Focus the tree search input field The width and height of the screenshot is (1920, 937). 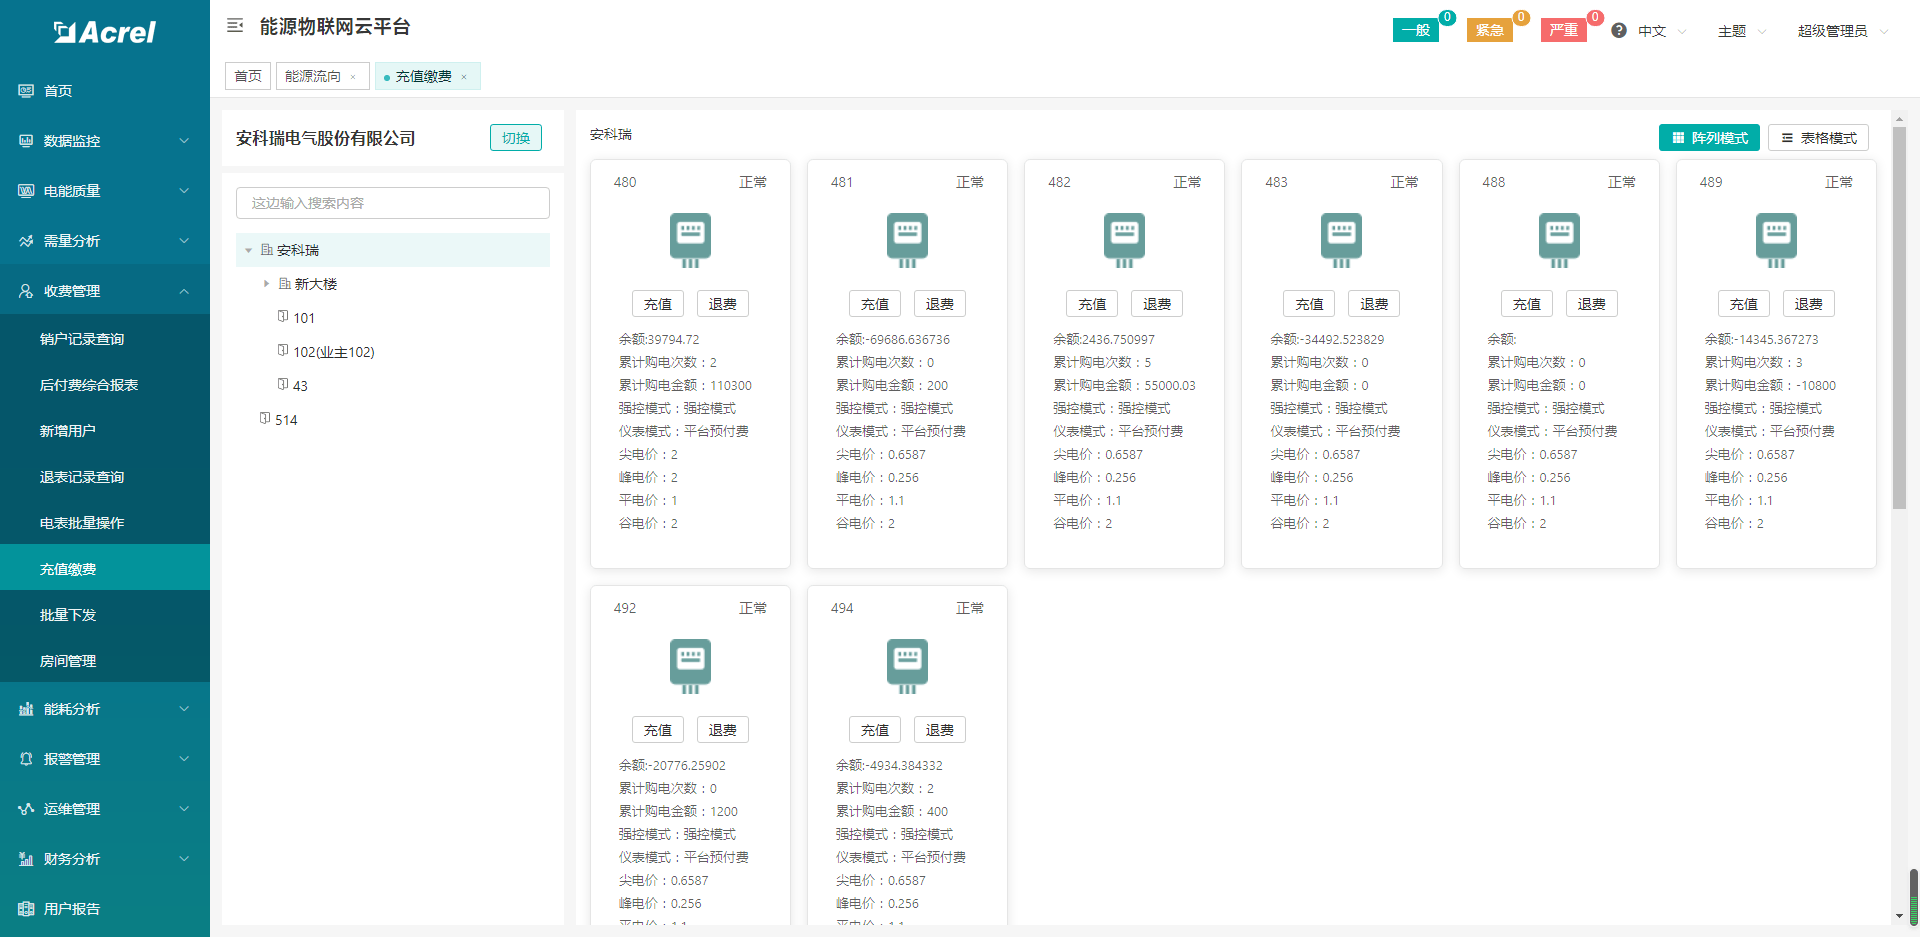pyautogui.click(x=393, y=203)
